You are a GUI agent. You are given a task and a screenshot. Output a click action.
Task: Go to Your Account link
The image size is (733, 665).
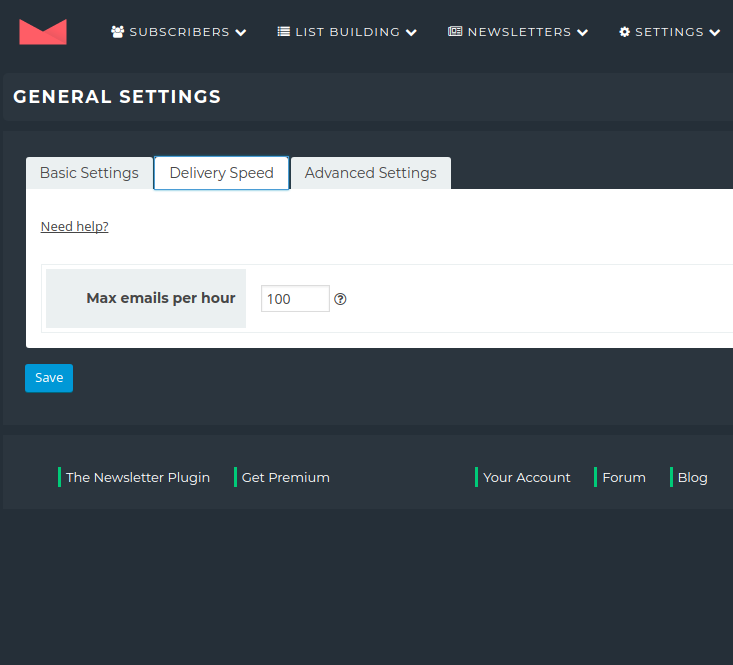click(x=527, y=477)
